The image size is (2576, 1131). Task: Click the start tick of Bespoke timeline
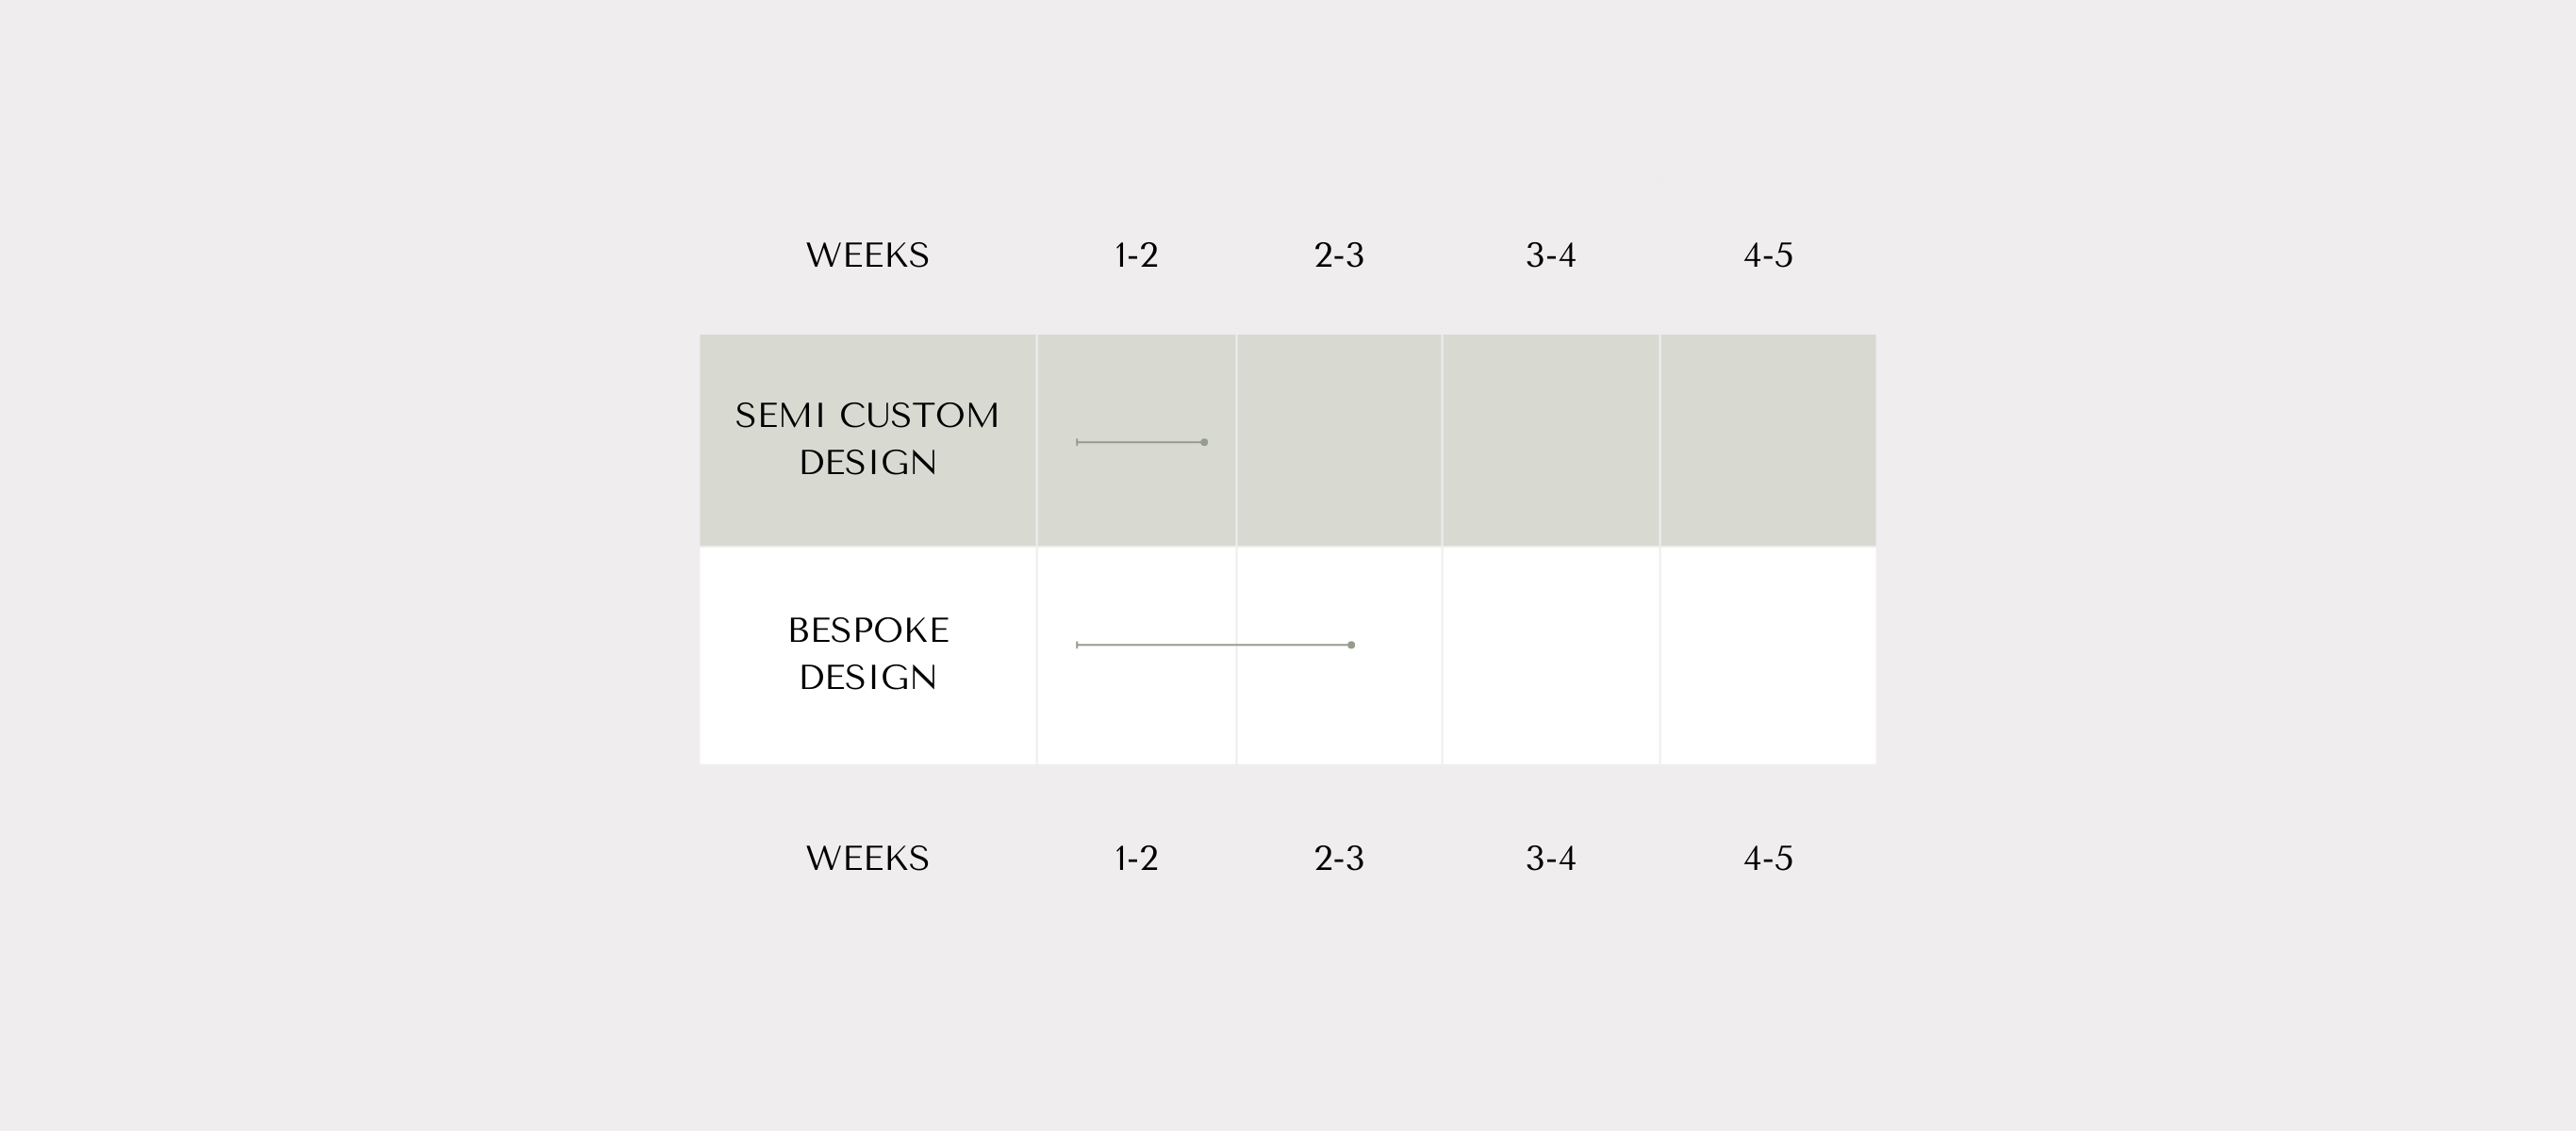pos(1077,645)
